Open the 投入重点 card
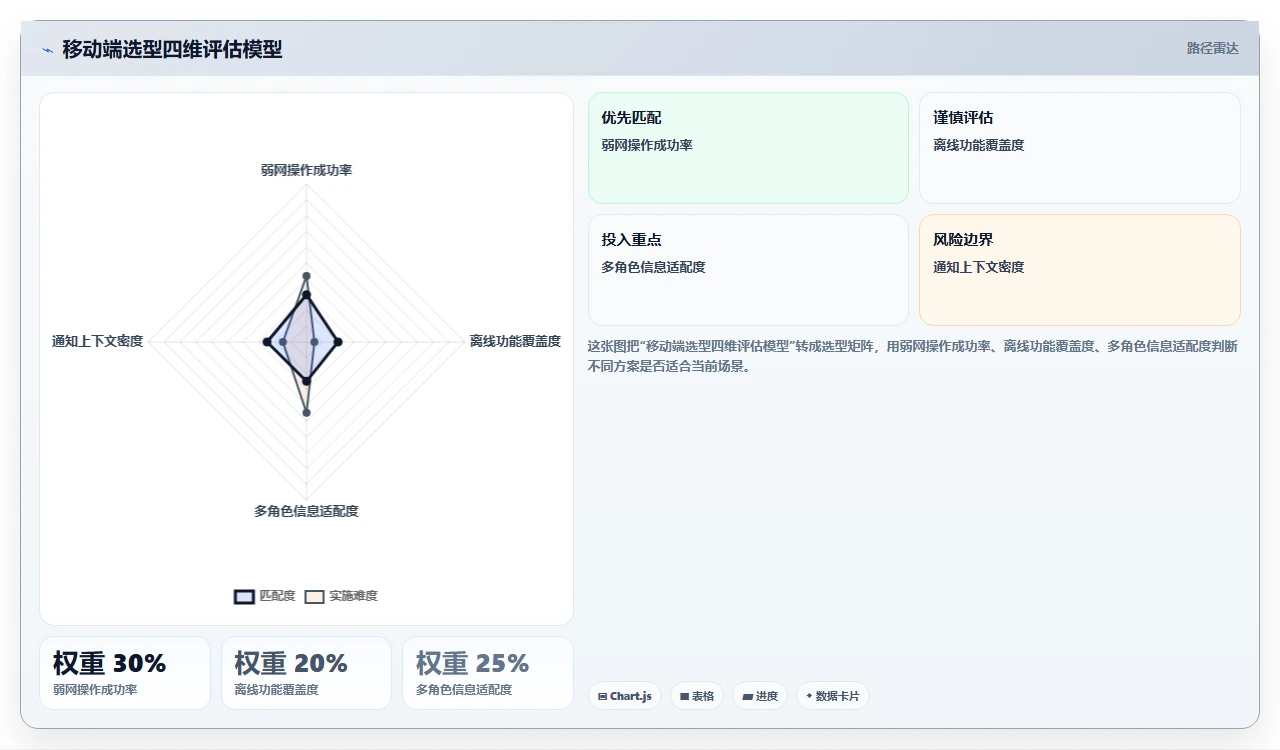The width and height of the screenshot is (1280, 750). 748,270
